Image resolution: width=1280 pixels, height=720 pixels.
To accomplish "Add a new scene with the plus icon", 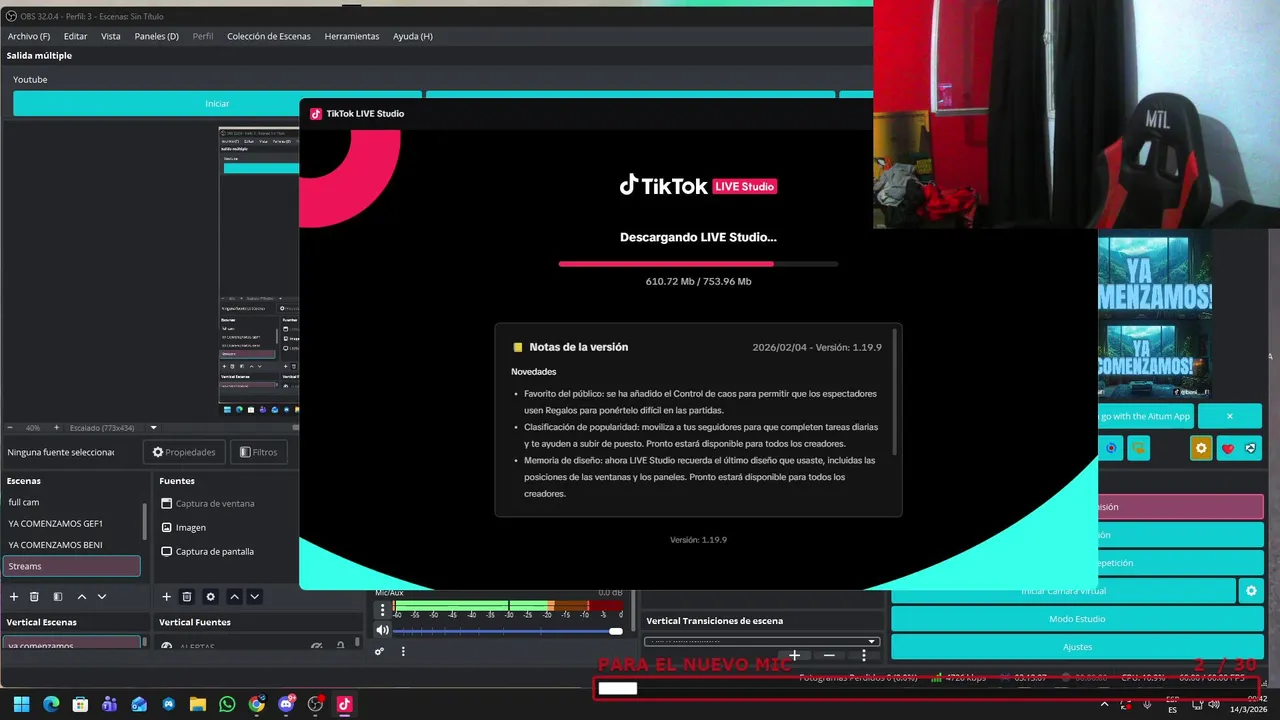I will 14,597.
